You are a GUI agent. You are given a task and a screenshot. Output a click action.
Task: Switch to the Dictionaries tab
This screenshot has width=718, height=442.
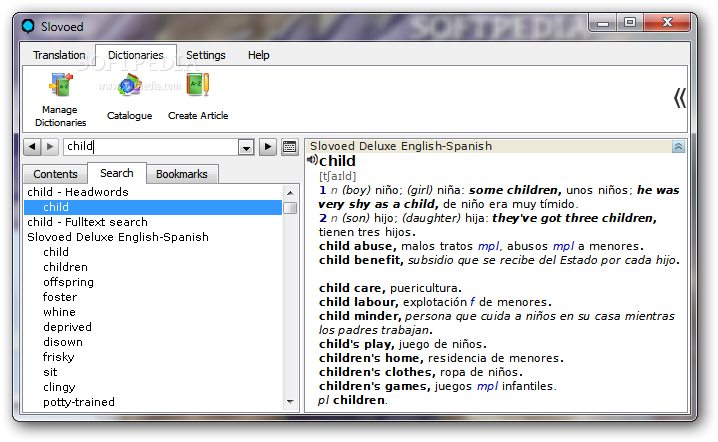pos(136,55)
